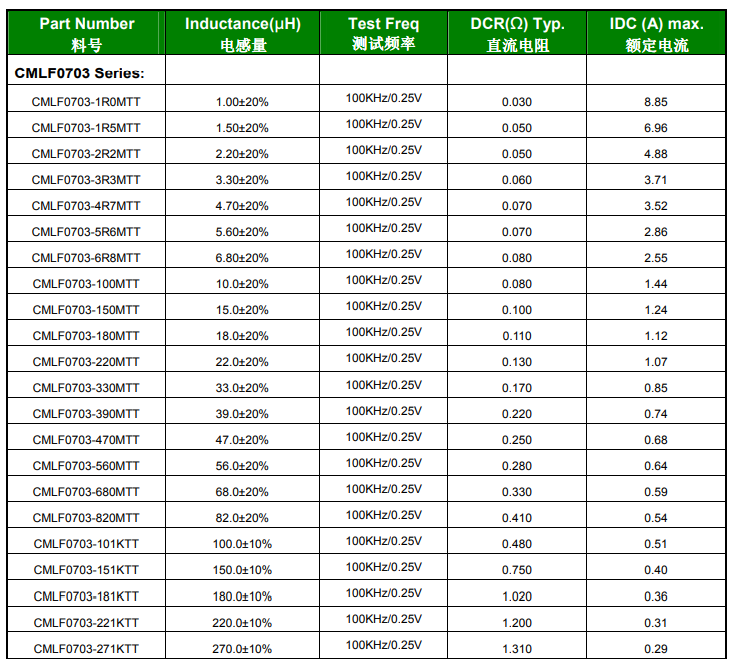
Task: Click inductance value 1.00±20%
Action: click(x=242, y=102)
